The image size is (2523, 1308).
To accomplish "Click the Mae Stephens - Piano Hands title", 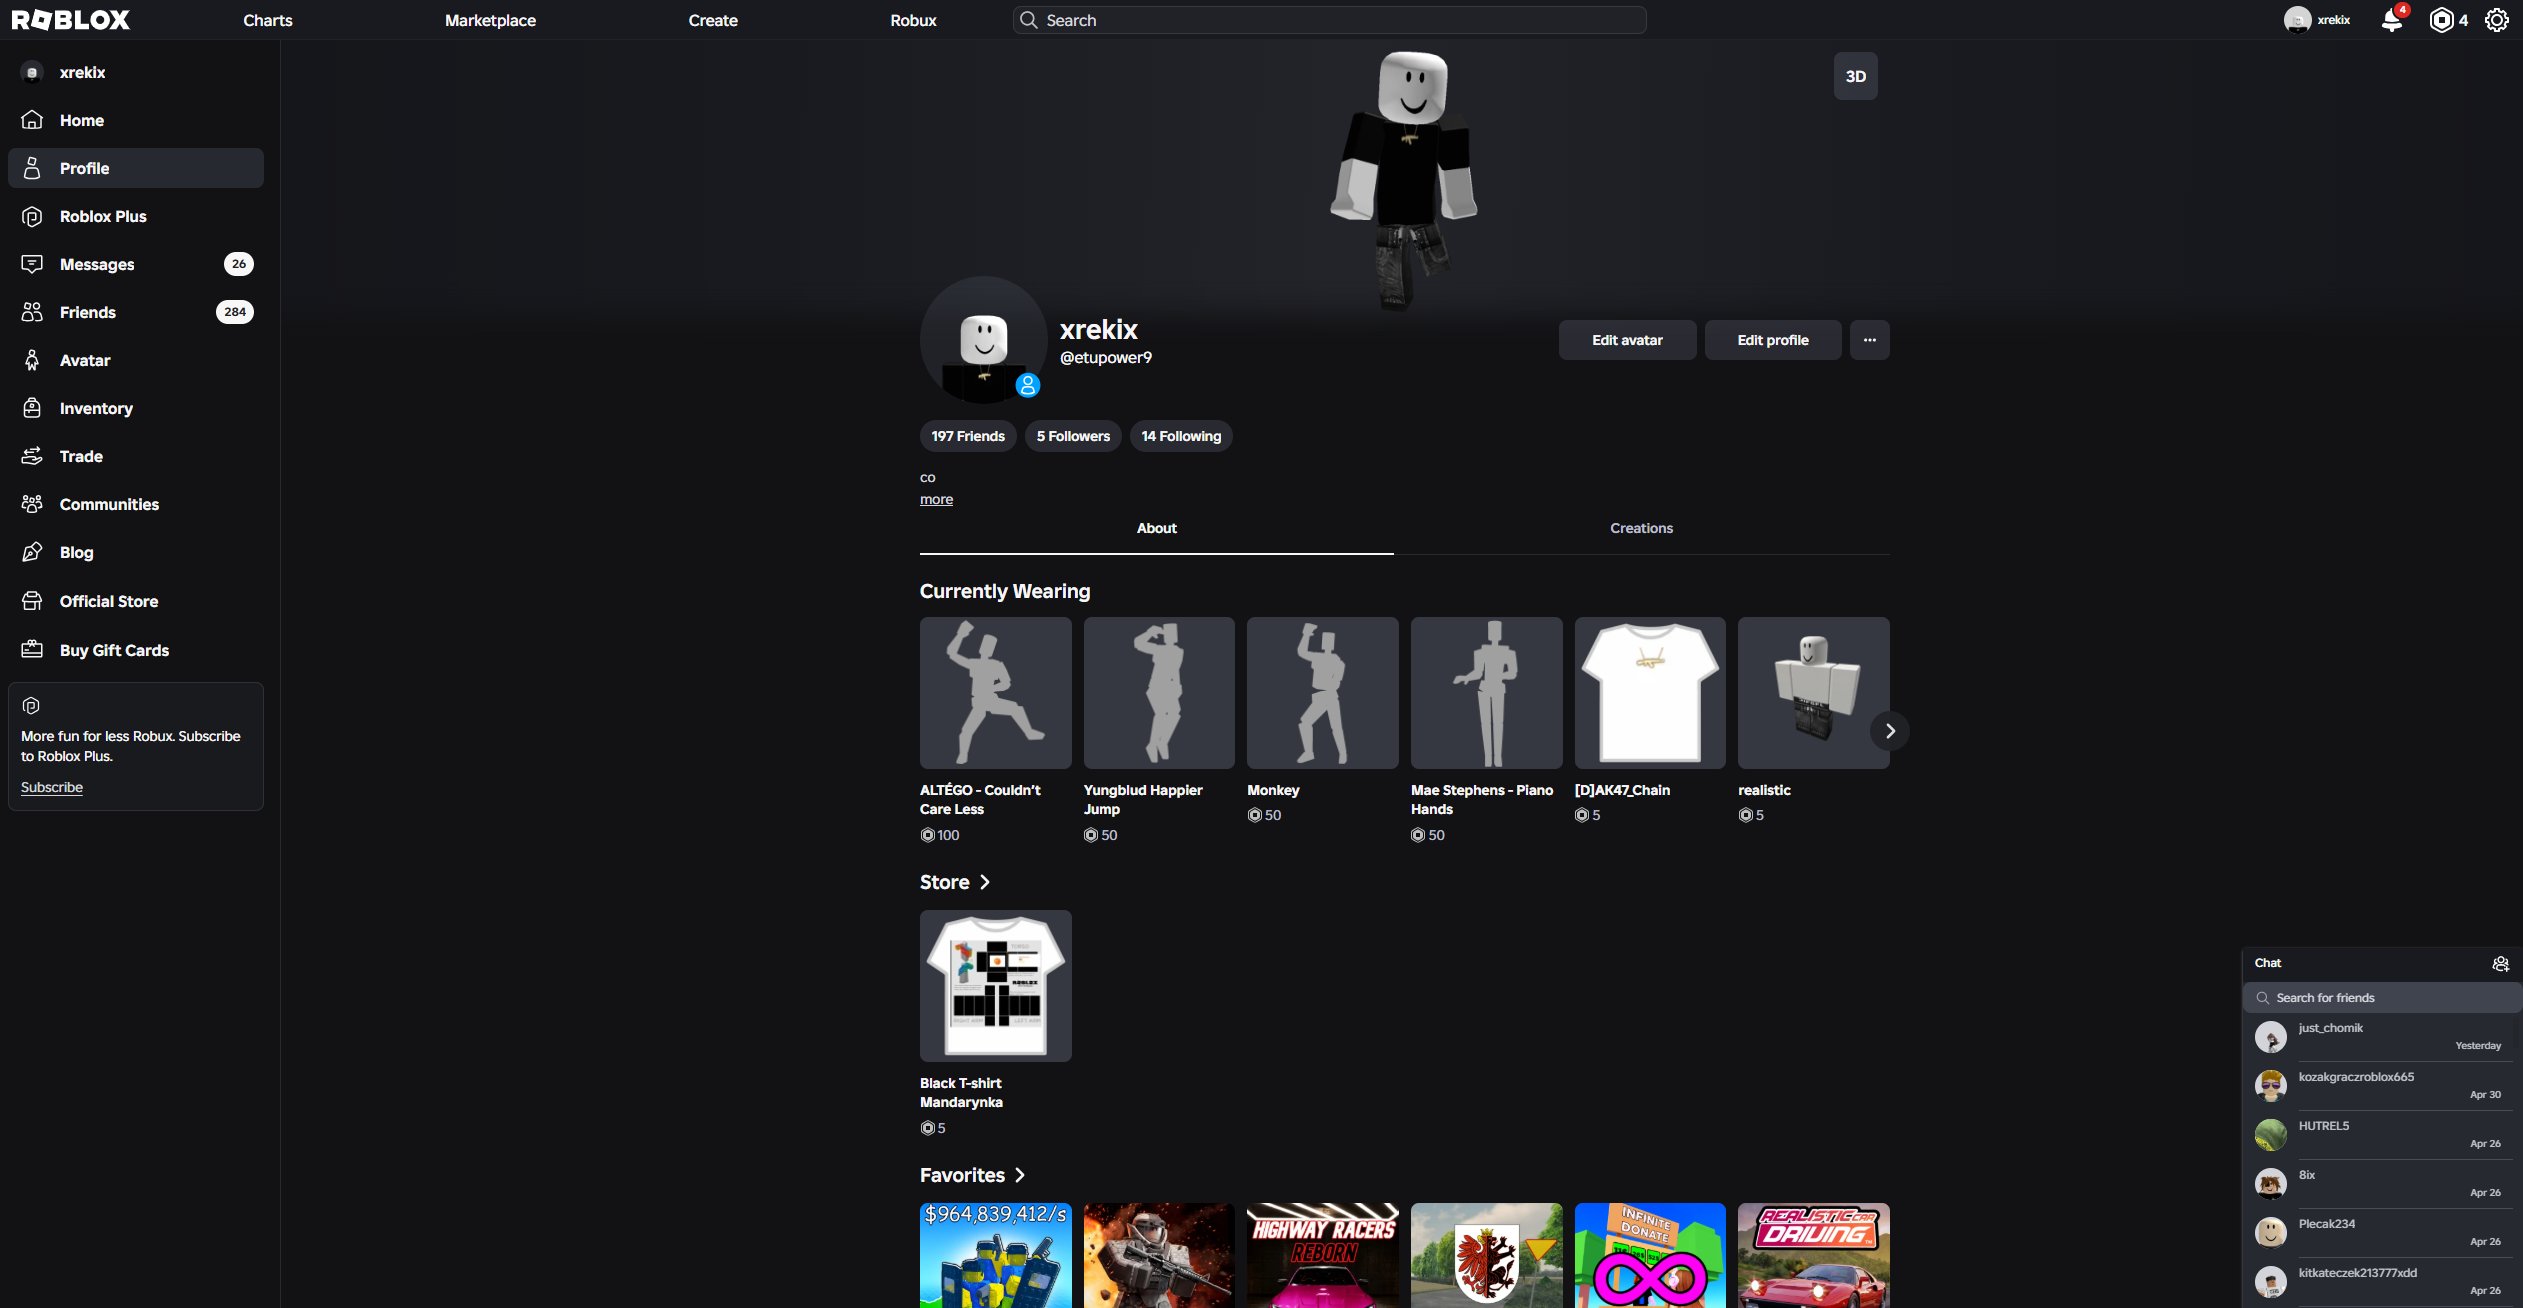I will click(x=1482, y=799).
